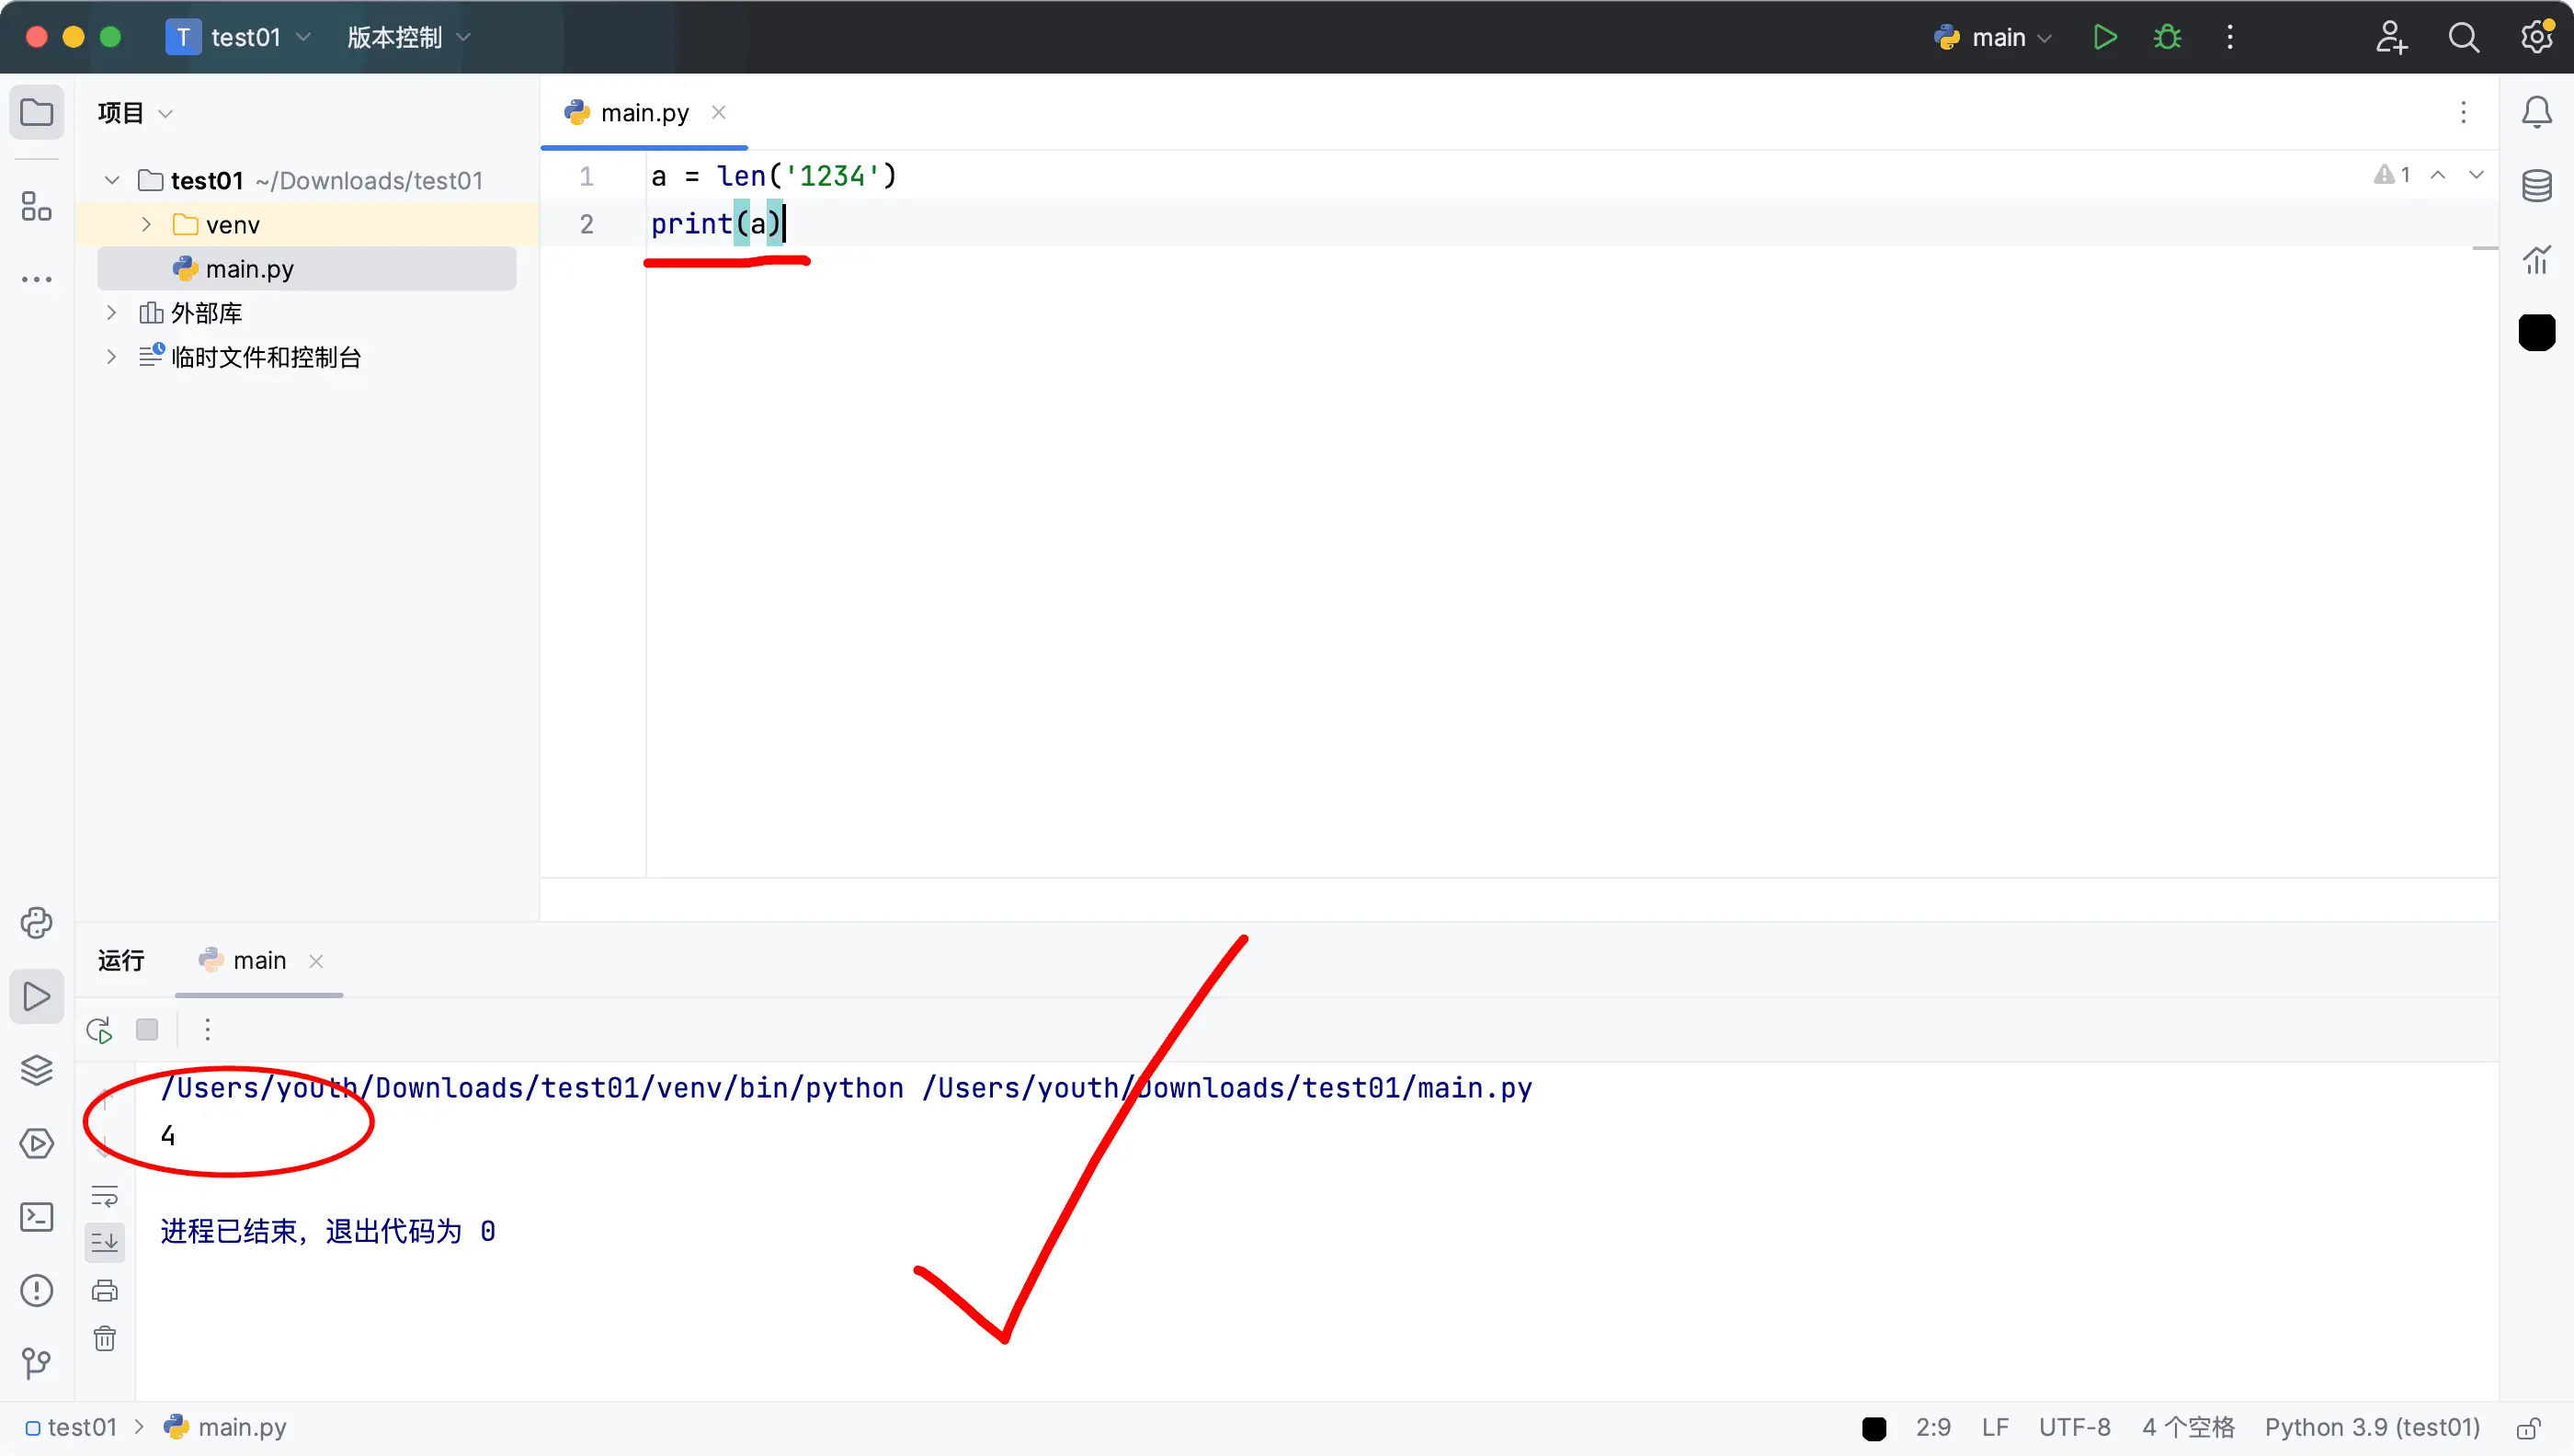Open the Git version control tool window
The height and width of the screenshot is (1456, 2574).
coord(37,1362)
